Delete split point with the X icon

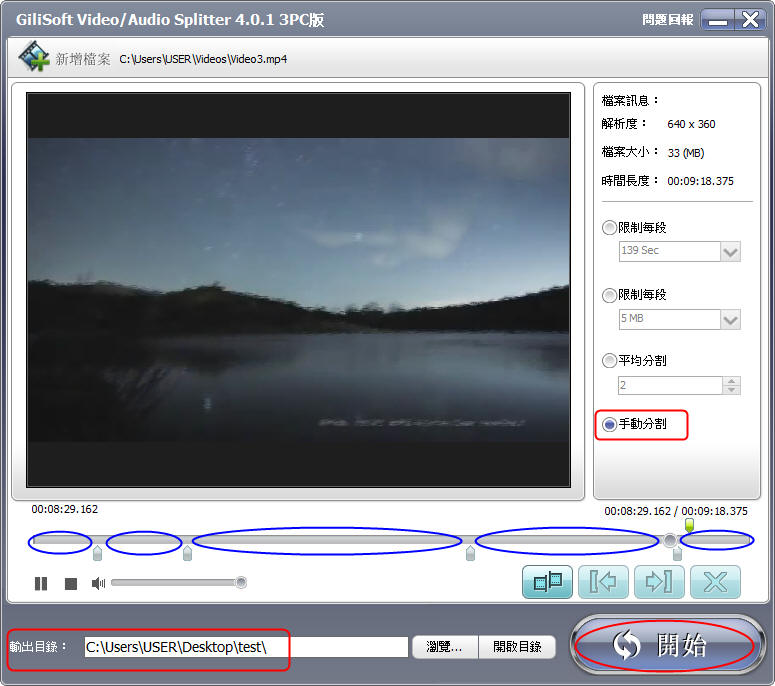(x=715, y=582)
